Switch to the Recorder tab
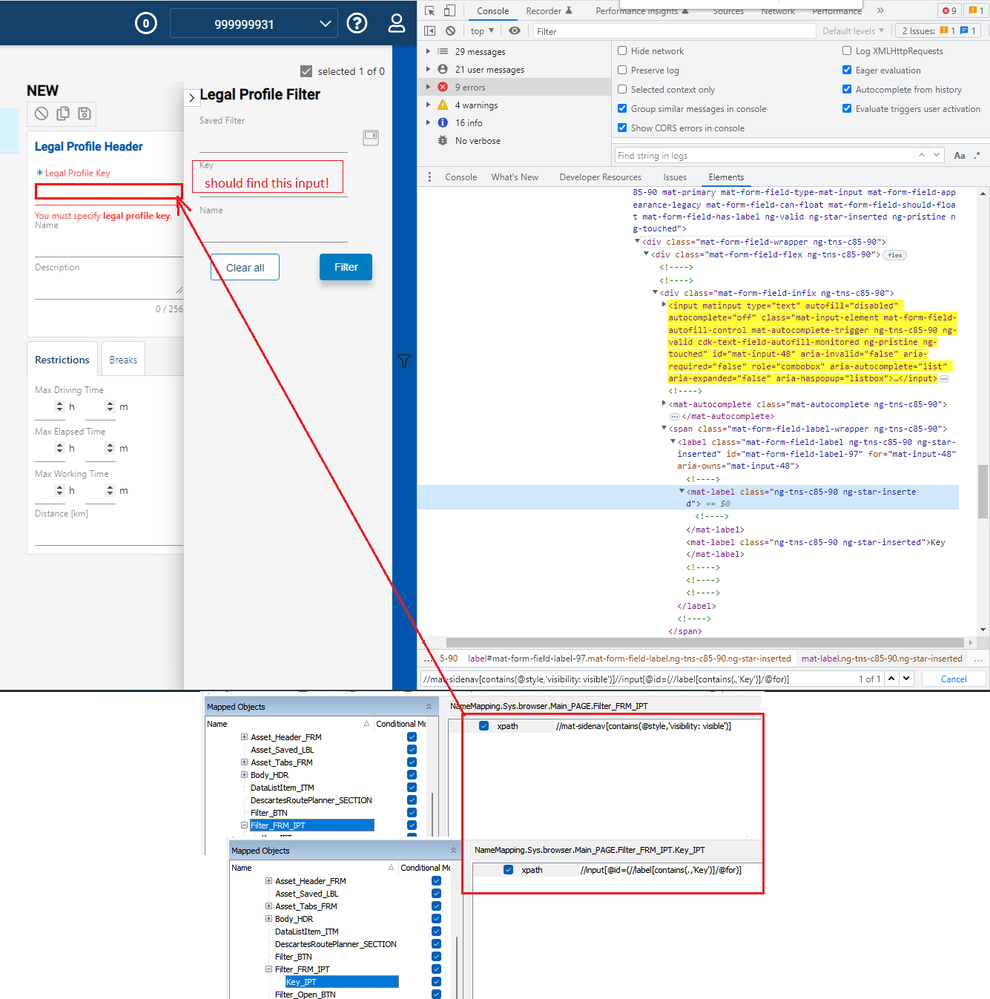 click(x=549, y=11)
